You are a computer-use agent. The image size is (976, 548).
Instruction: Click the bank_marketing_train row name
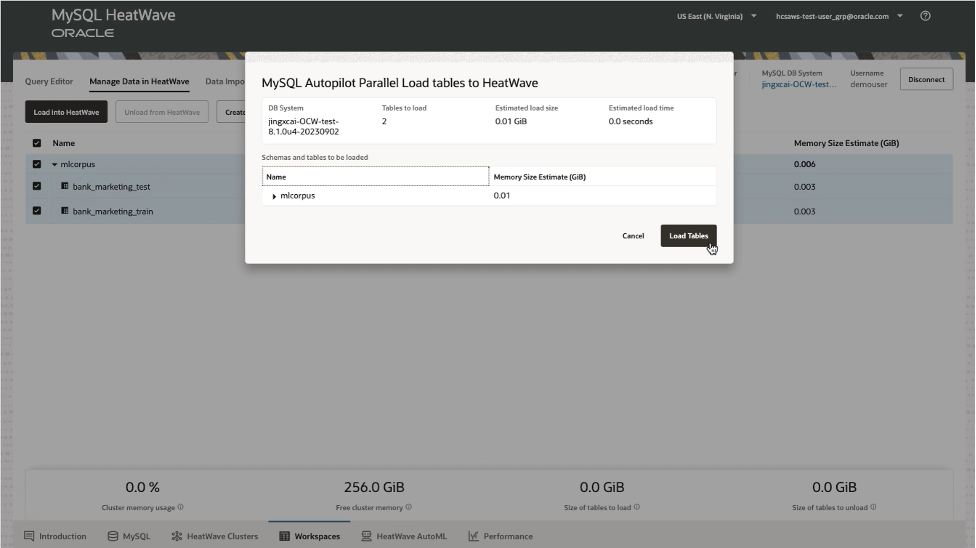(113, 212)
